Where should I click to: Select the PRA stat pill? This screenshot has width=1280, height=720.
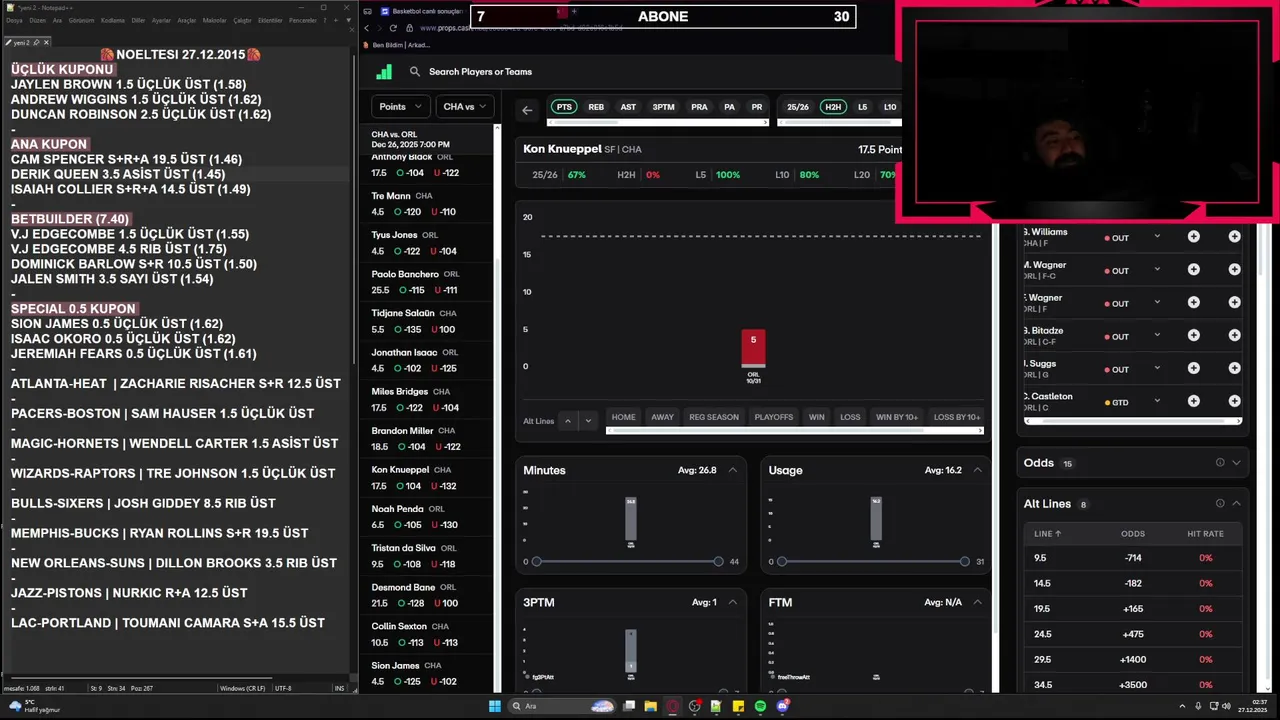(x=699, y=107)
